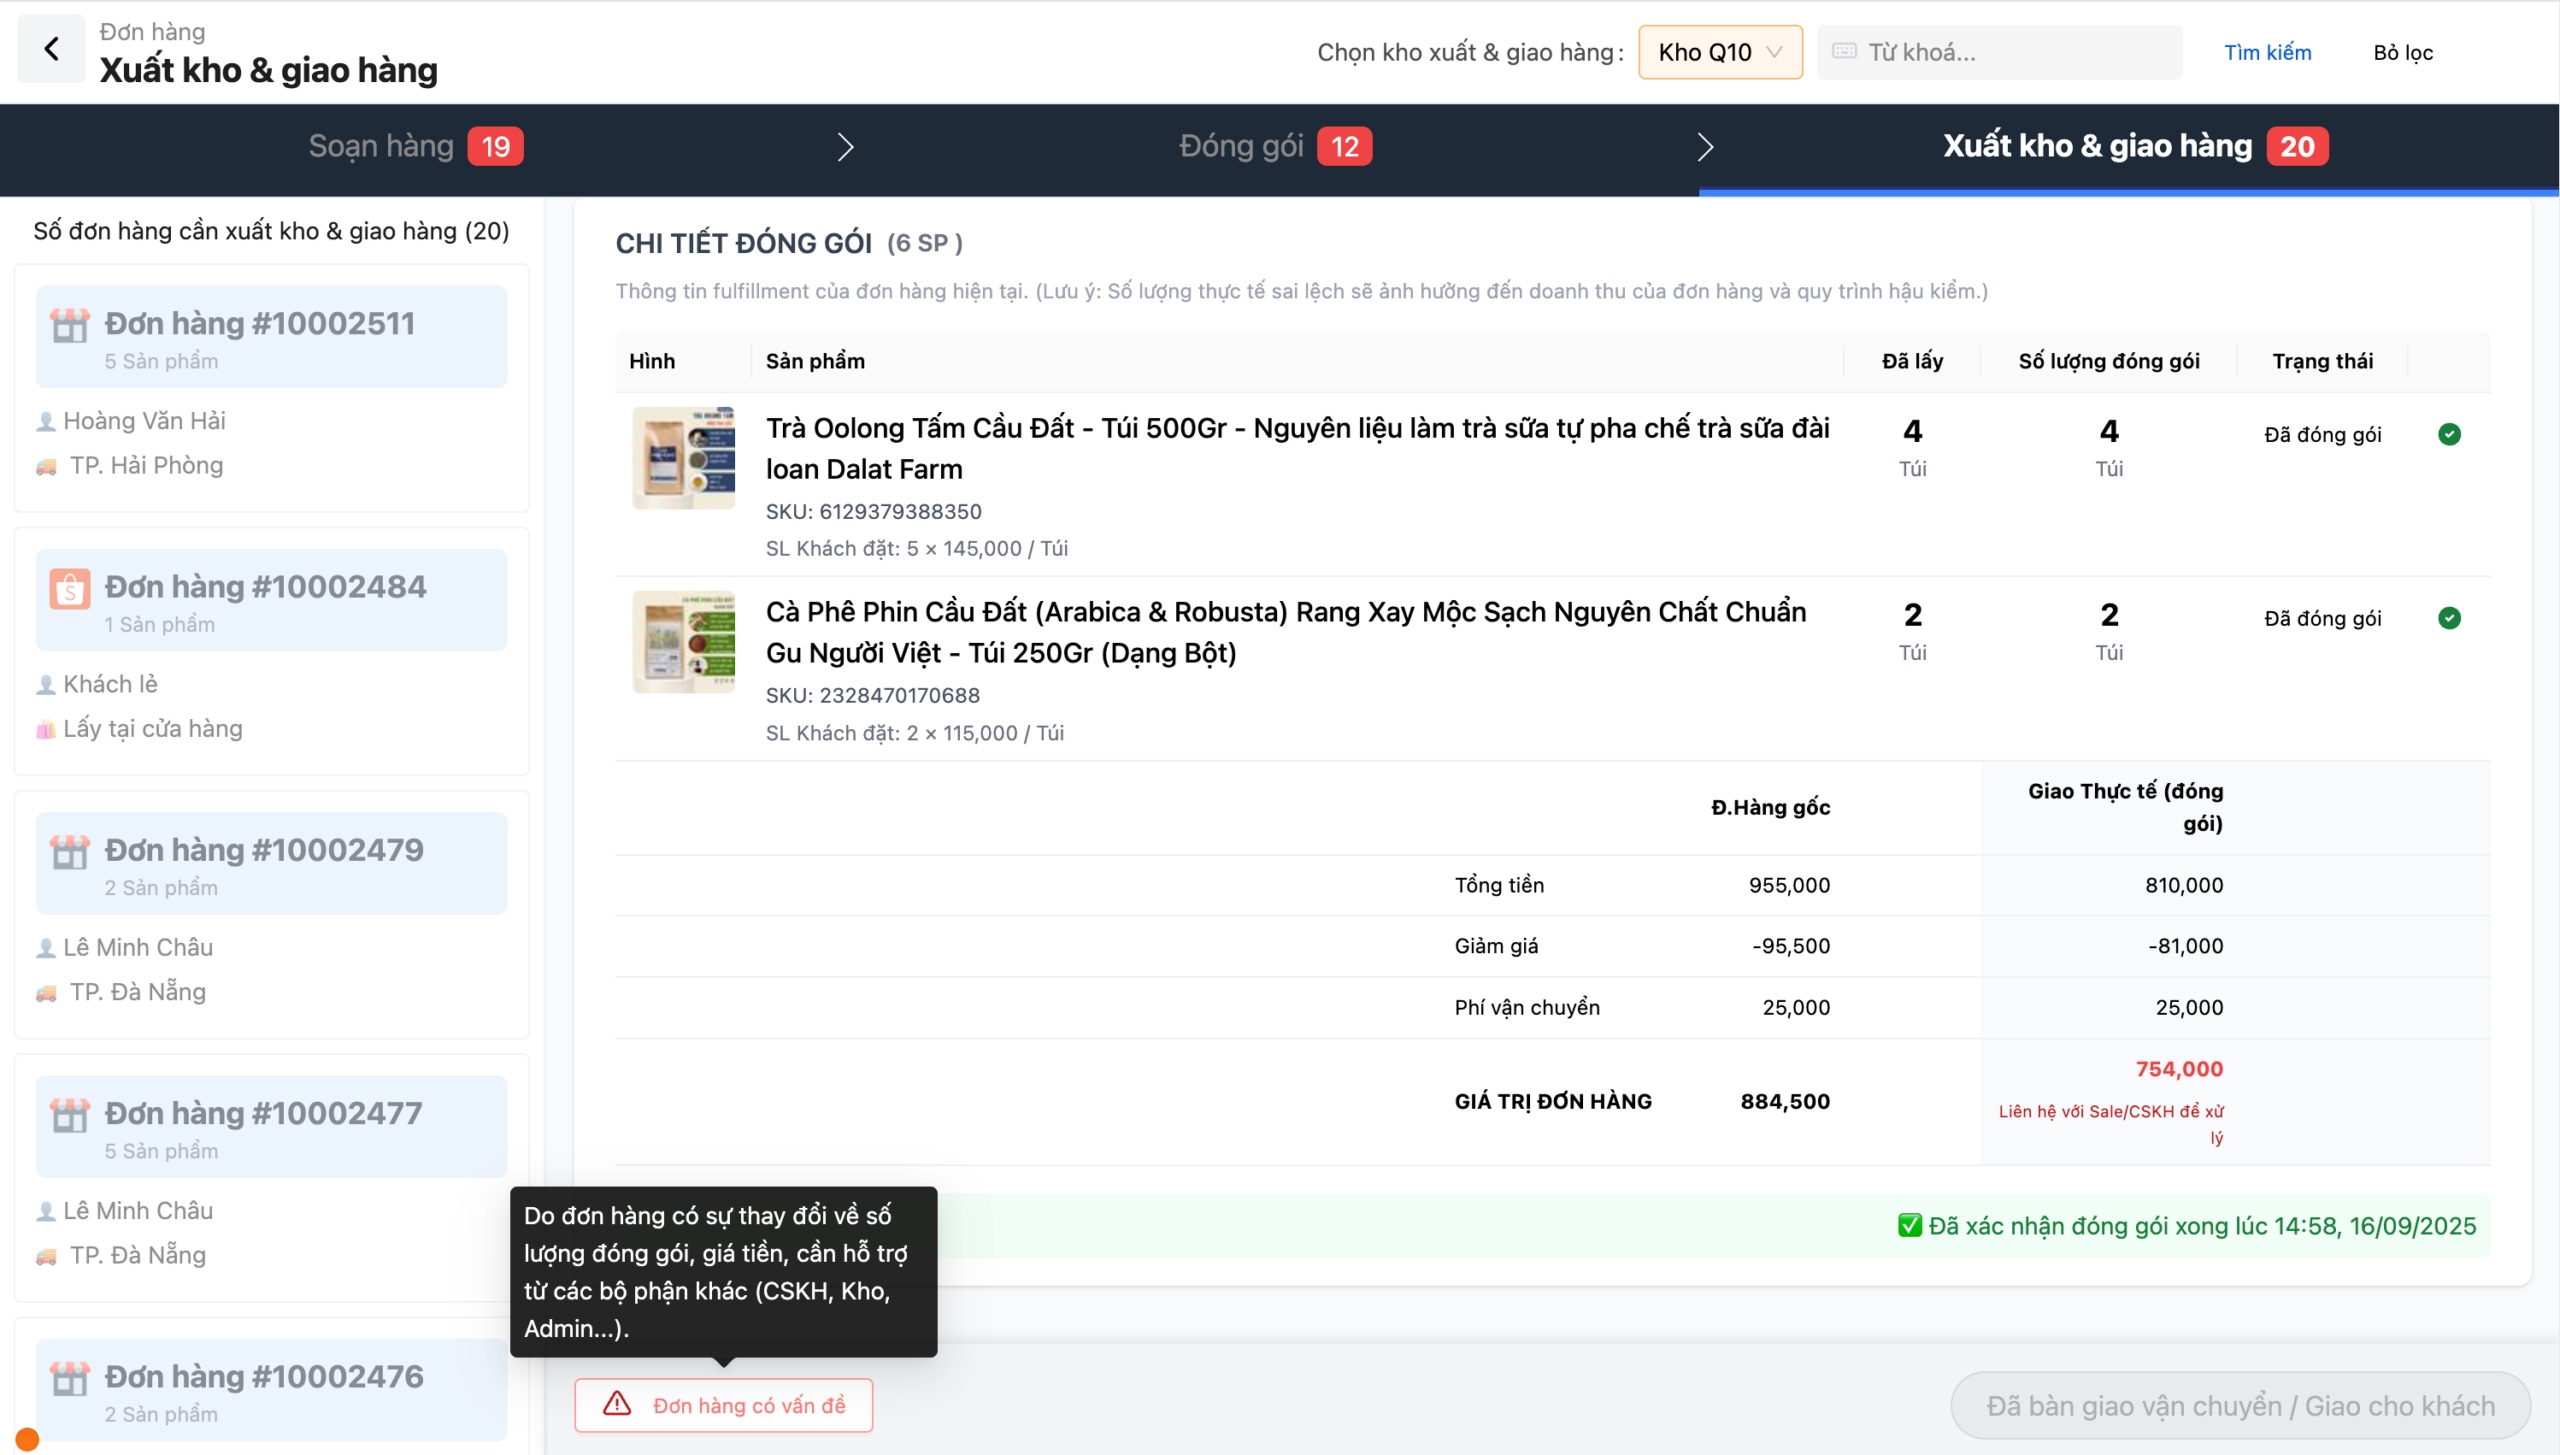Open the Kho Q10 warehouse dropdown
The width and height of the screenshot is (2560, 1455).
[1719, 52]
